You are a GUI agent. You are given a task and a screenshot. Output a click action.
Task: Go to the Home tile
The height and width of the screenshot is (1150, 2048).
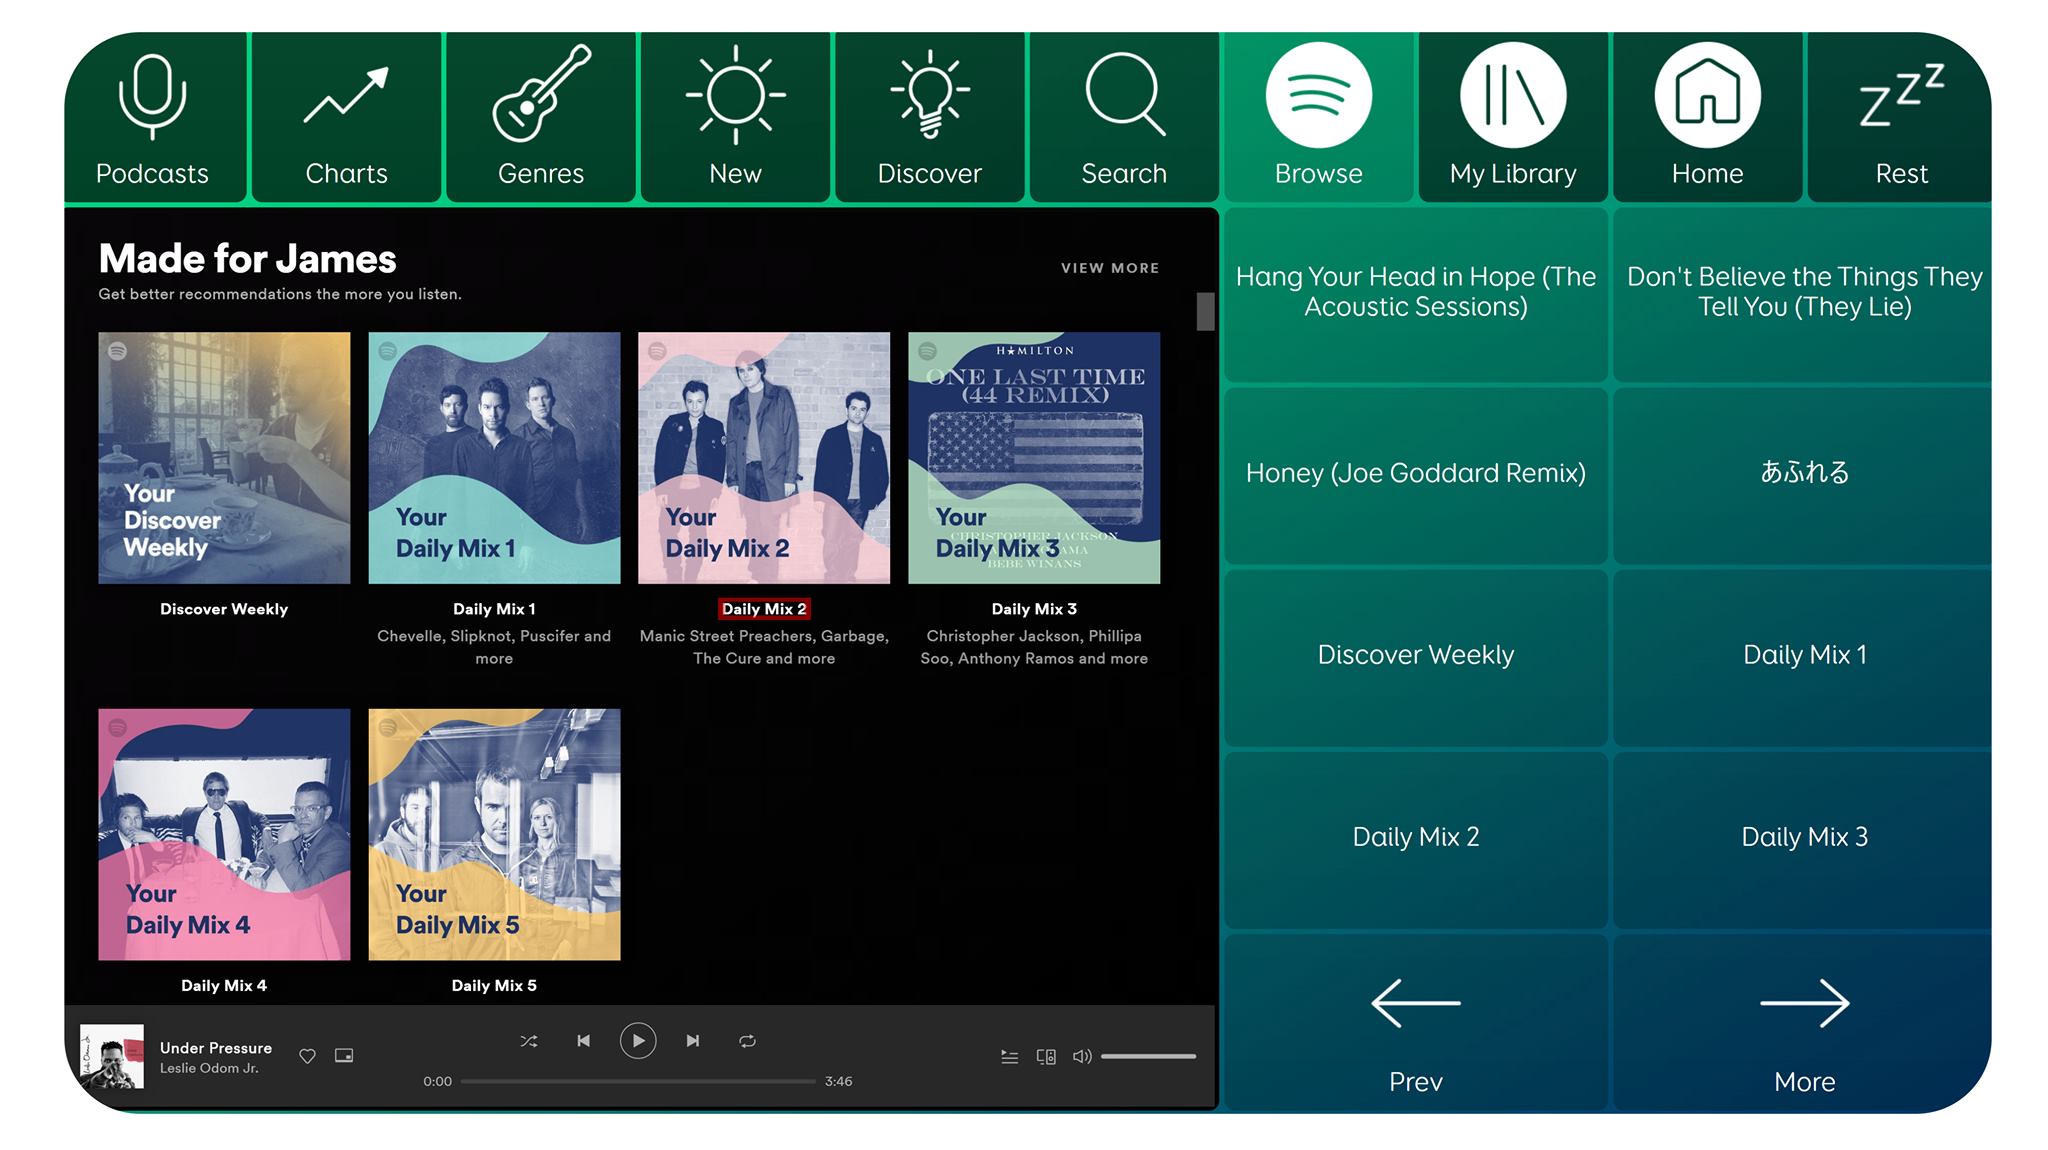(1707, 117)
